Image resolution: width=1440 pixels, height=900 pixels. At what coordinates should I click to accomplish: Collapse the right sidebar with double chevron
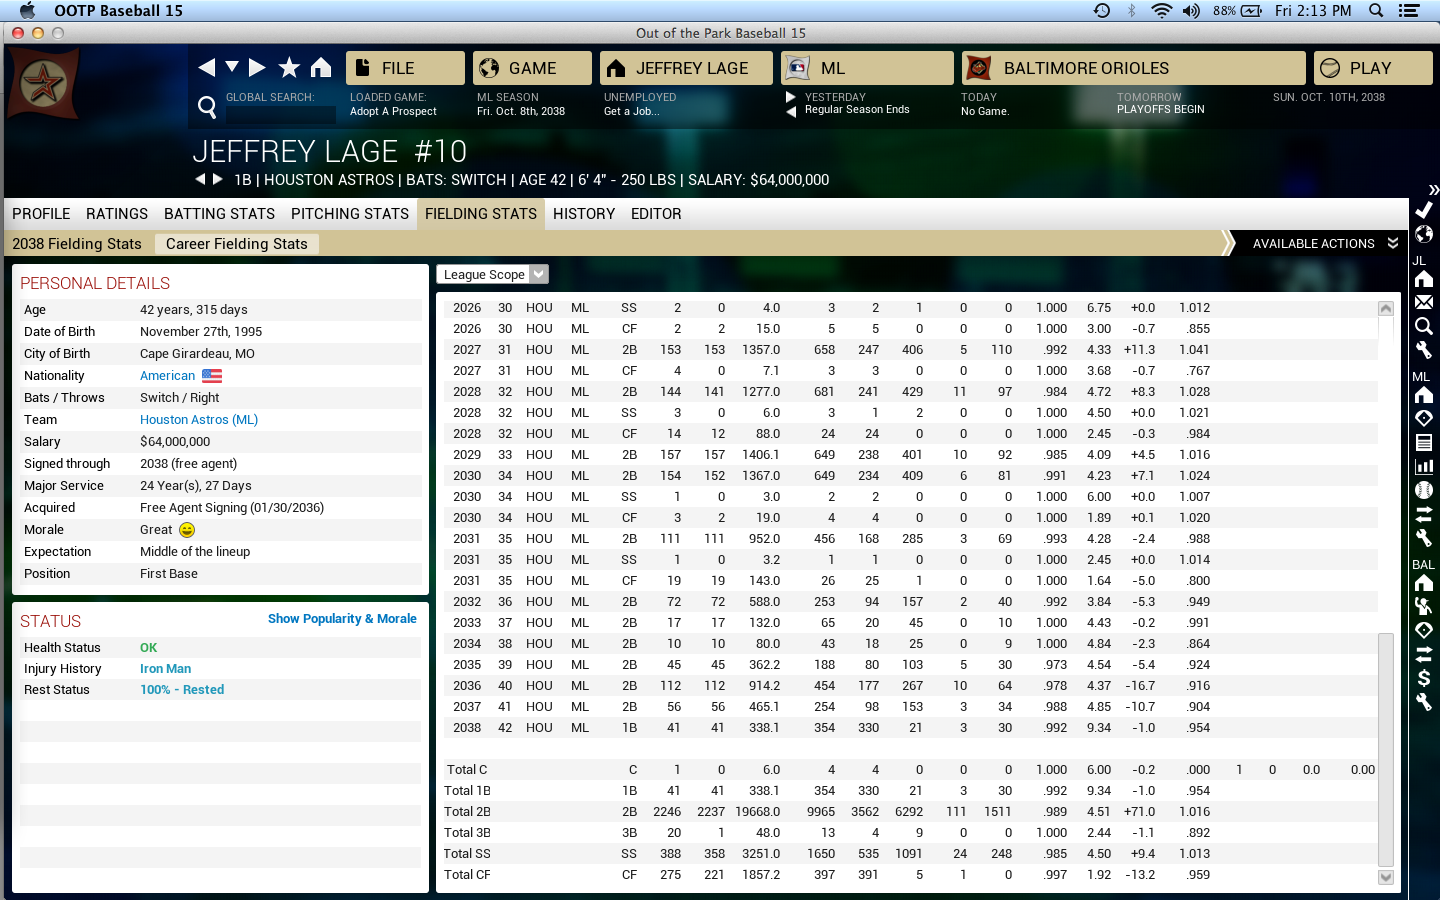pyautogui.click(x=1433, y=189)
